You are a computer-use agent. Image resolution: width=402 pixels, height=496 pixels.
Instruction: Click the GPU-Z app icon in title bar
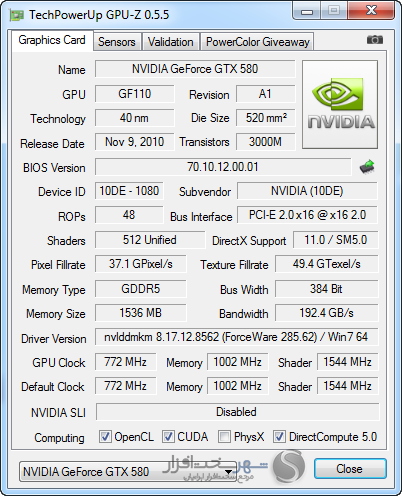pos(17,15)
